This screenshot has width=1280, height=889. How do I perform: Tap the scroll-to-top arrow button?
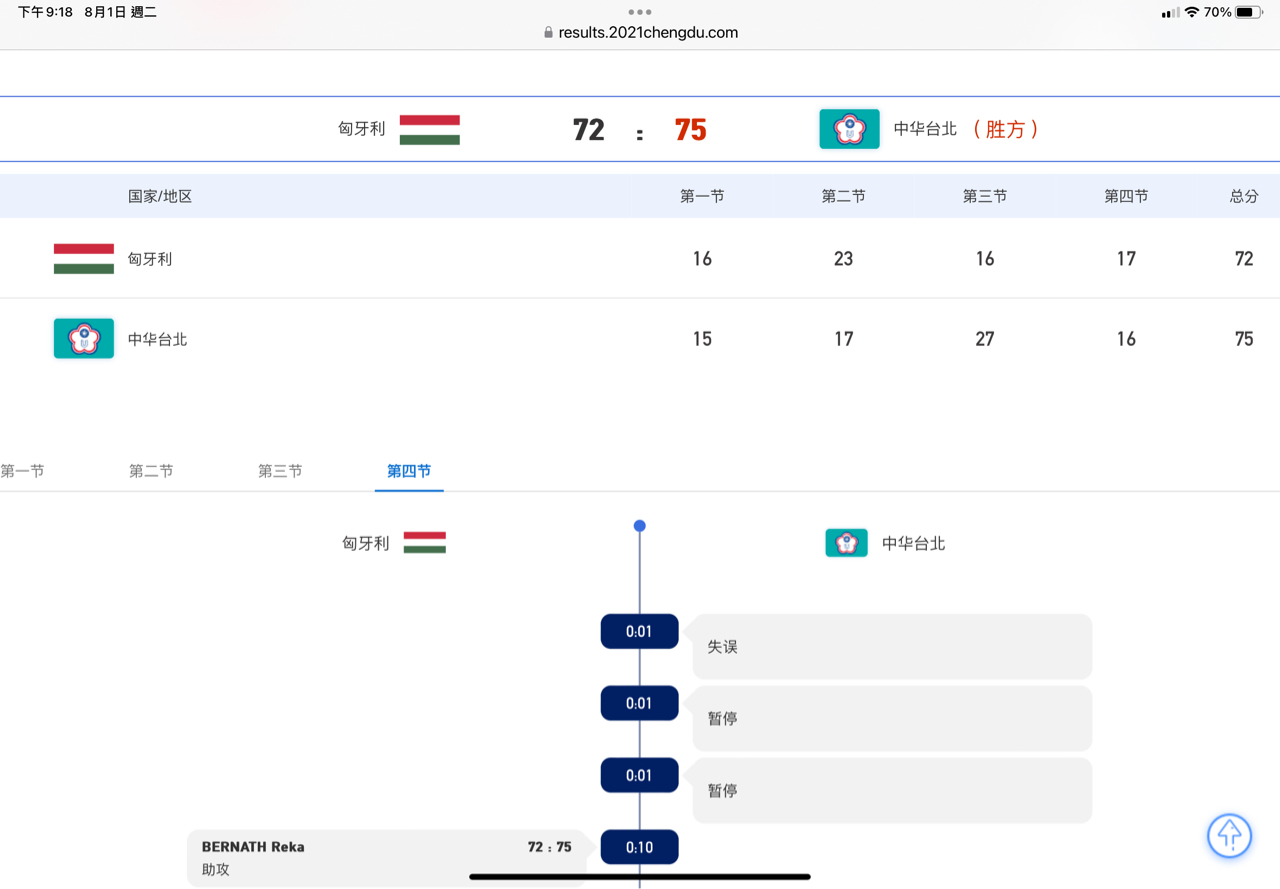(1229, 835)
